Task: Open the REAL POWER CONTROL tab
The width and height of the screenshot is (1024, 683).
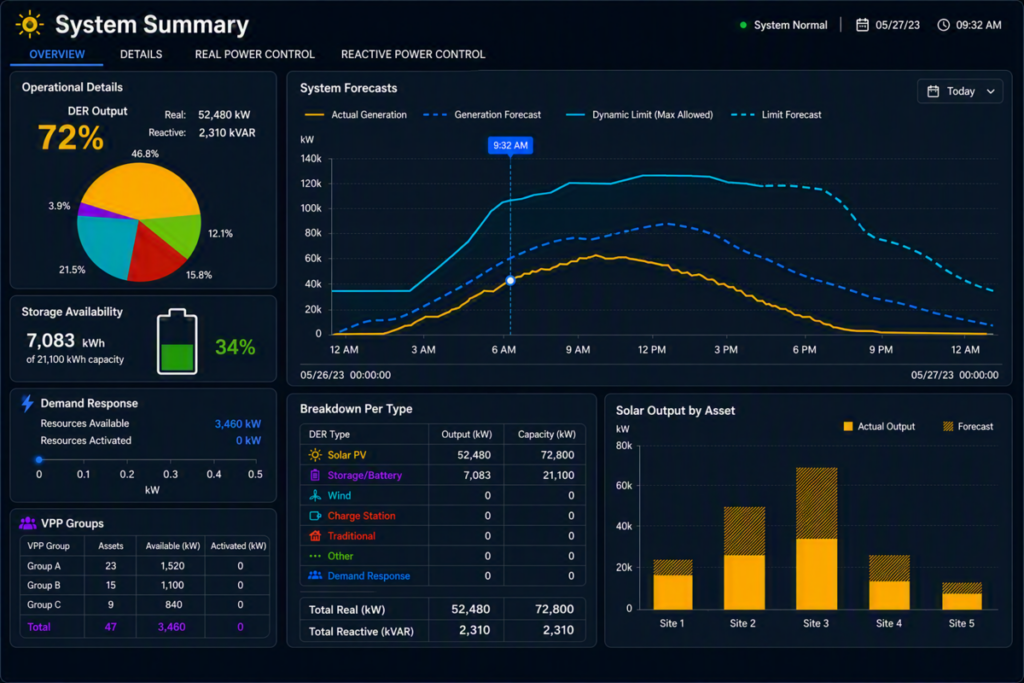Action: click(255, 54)
